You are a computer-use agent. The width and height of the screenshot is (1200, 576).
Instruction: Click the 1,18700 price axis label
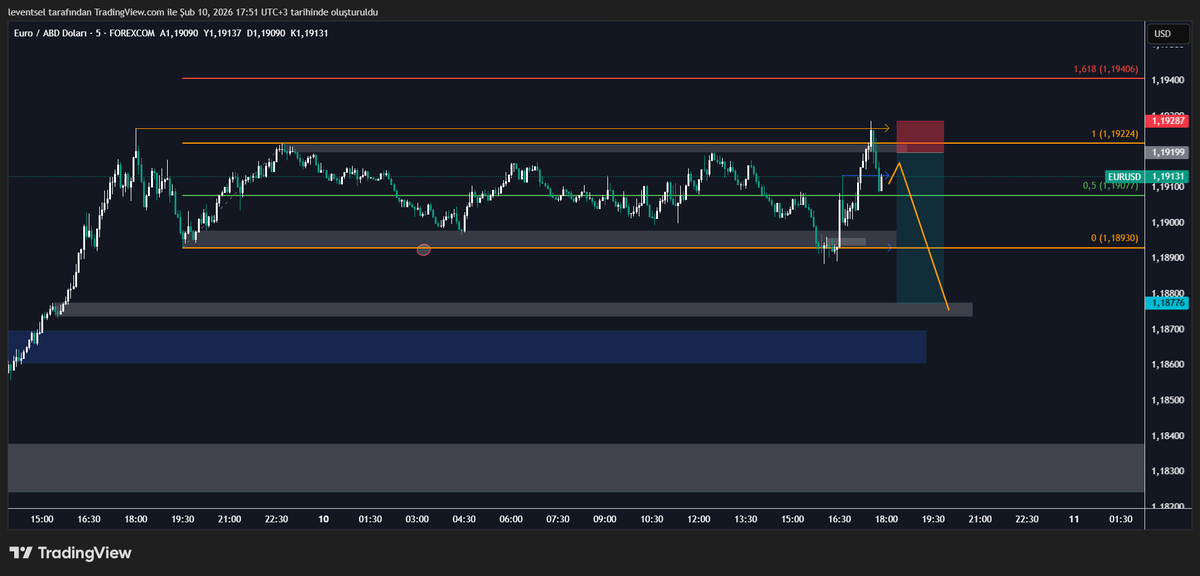1169,329
